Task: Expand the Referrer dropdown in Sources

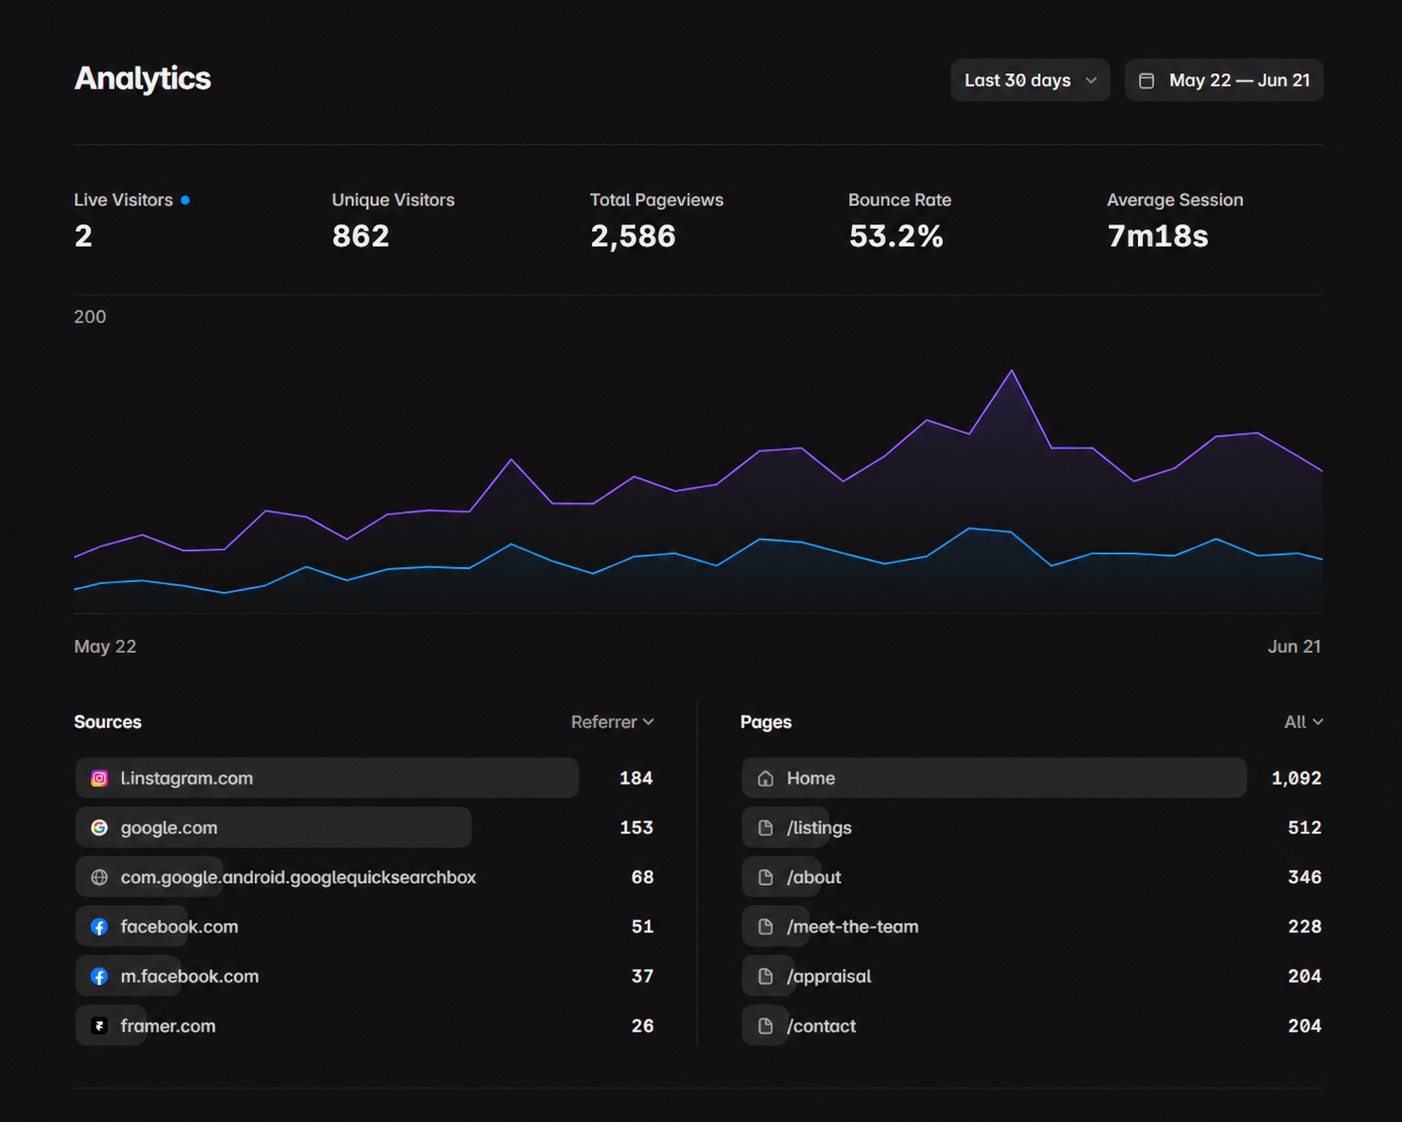Action: 612,722
